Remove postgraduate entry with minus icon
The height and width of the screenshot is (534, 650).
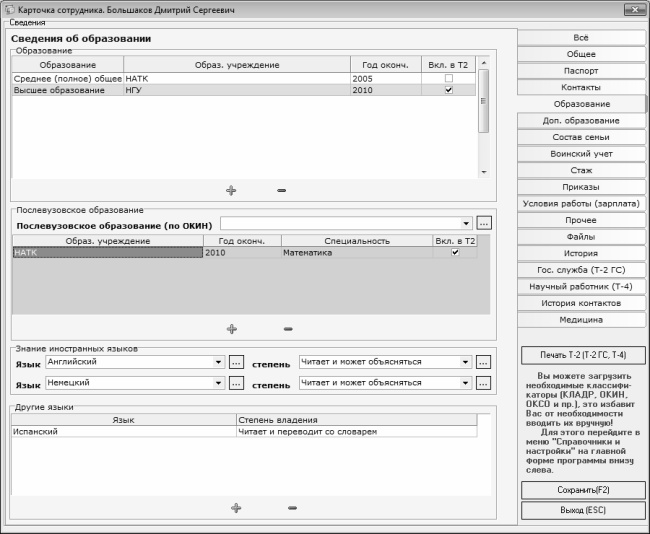[x=288, y=328]
